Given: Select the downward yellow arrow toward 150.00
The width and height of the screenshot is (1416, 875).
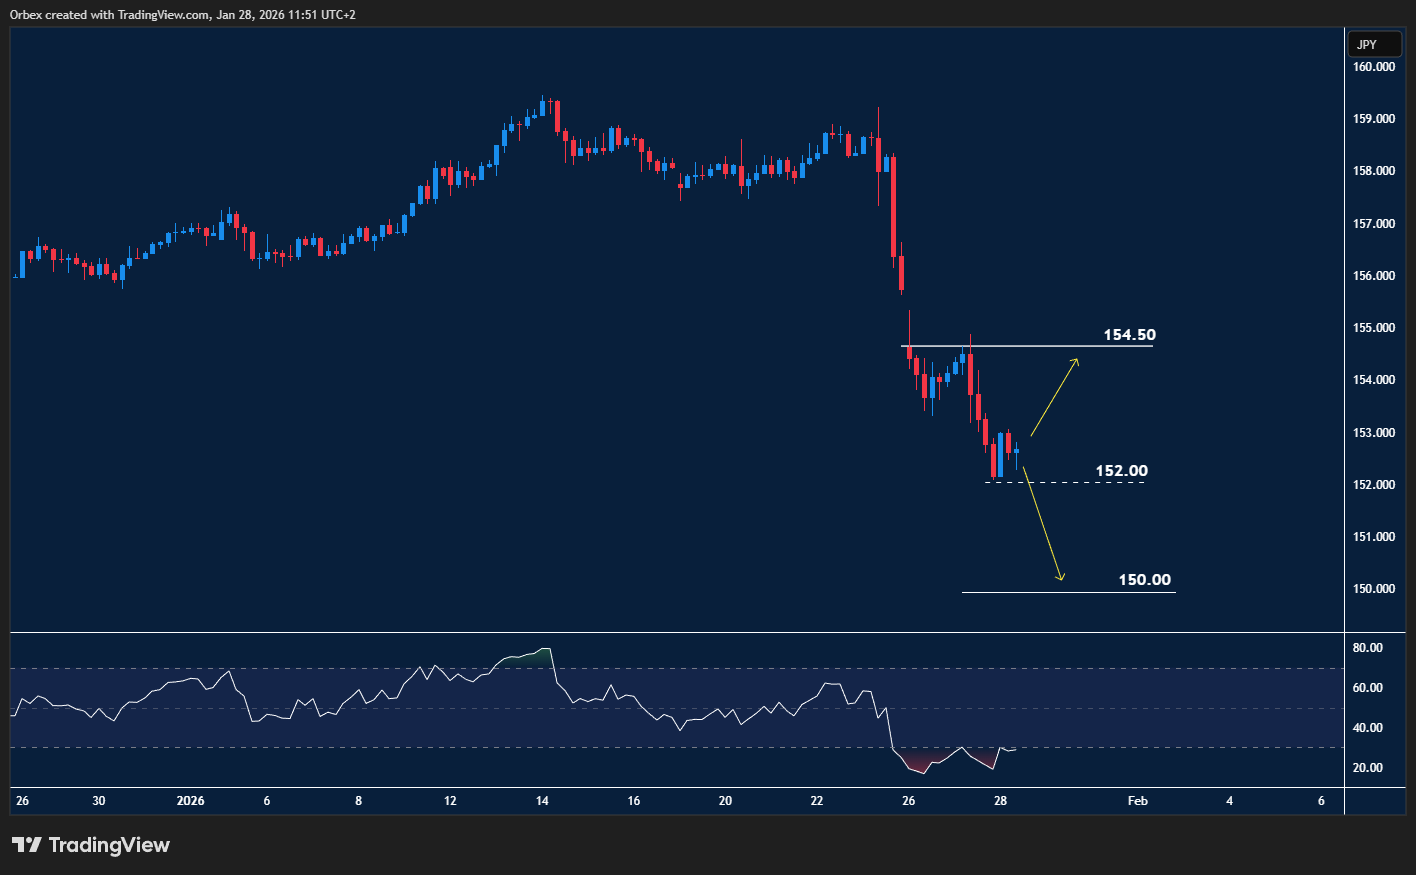Looking at the screenshot, I should click(1042, 523).
